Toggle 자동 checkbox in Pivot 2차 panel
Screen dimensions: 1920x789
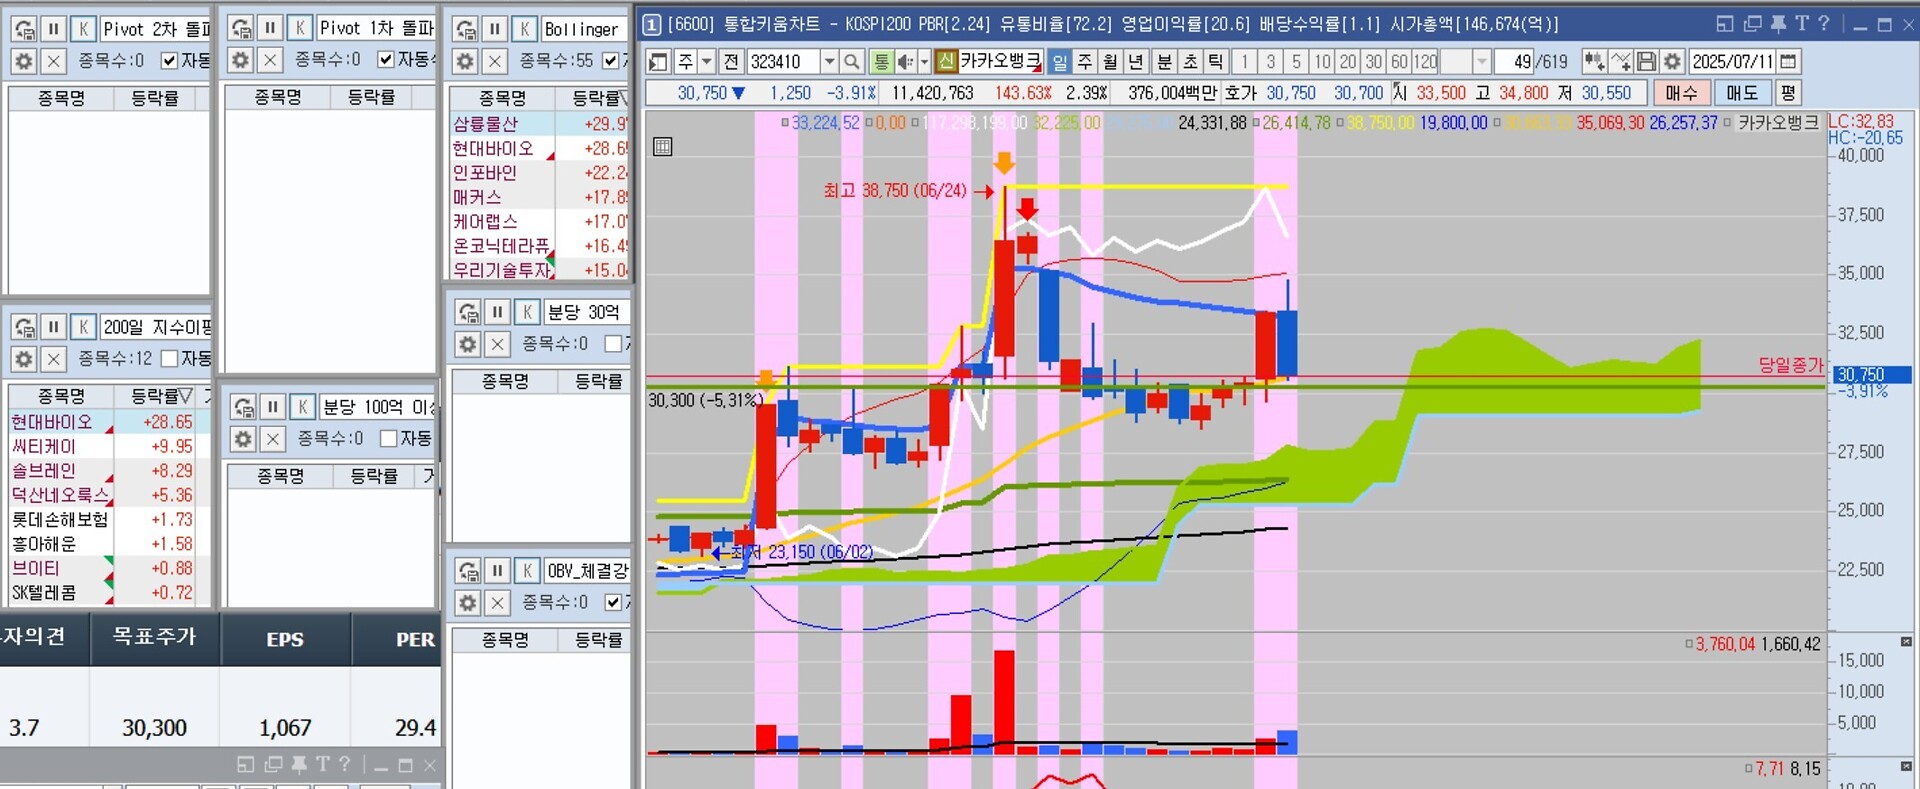tap(169, 61)
